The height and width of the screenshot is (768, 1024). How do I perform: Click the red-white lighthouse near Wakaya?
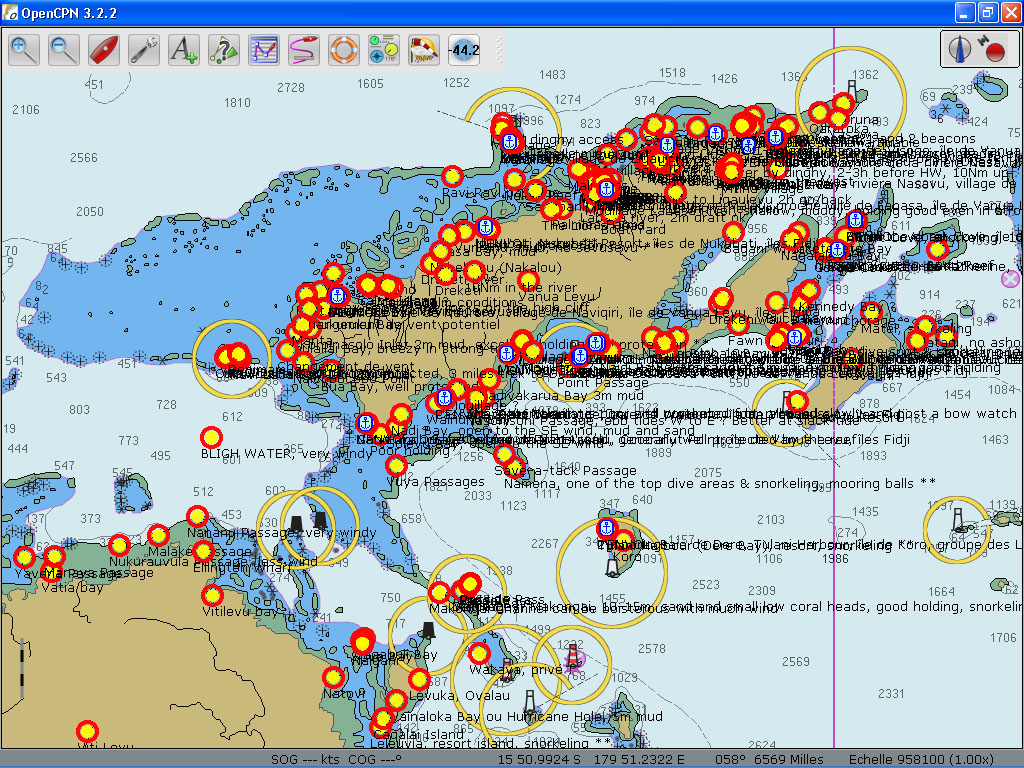574,658
